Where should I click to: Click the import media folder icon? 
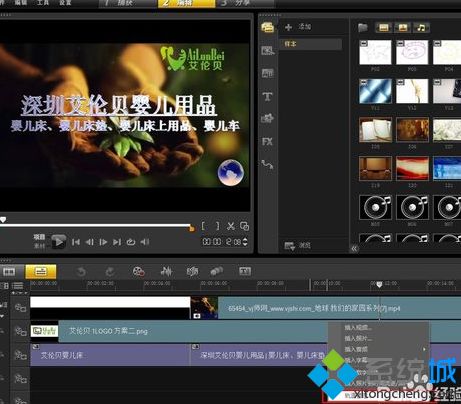[363, 27]
